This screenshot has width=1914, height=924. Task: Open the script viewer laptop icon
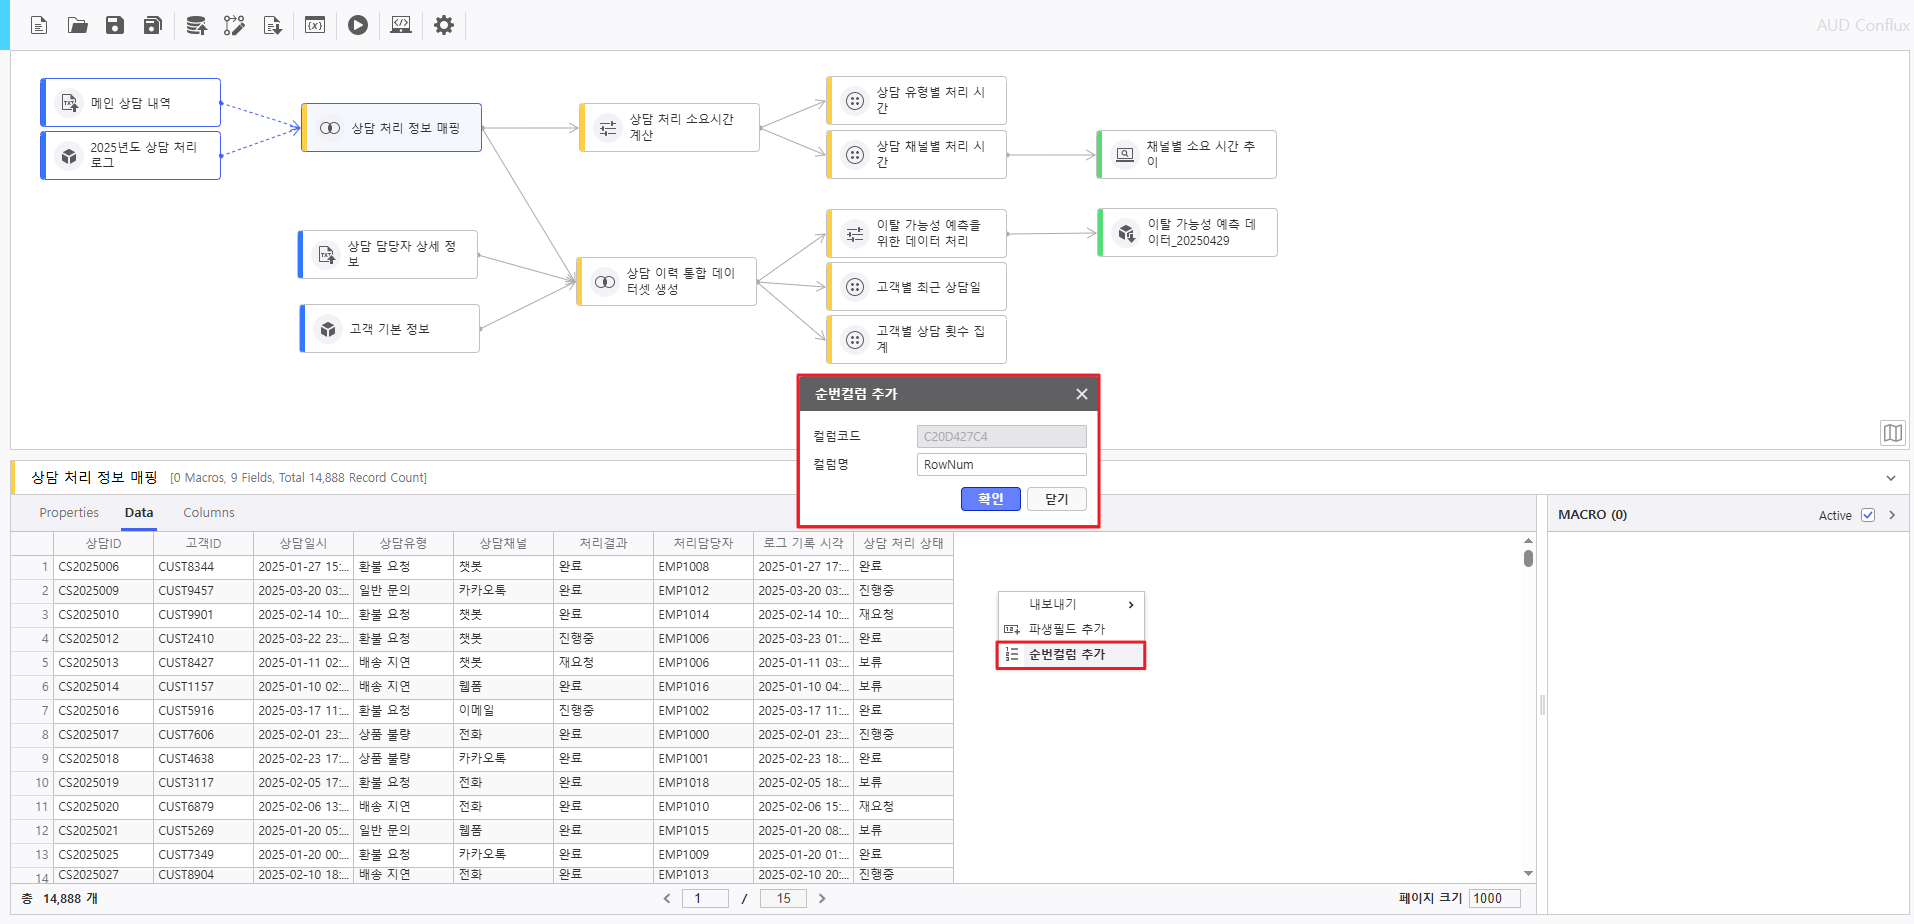click(401, 25)
